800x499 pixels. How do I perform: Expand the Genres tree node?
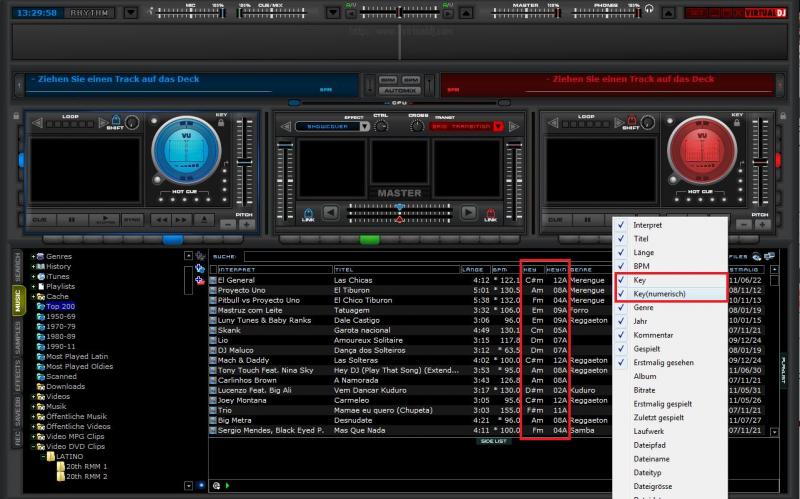(x=33, y=257)
